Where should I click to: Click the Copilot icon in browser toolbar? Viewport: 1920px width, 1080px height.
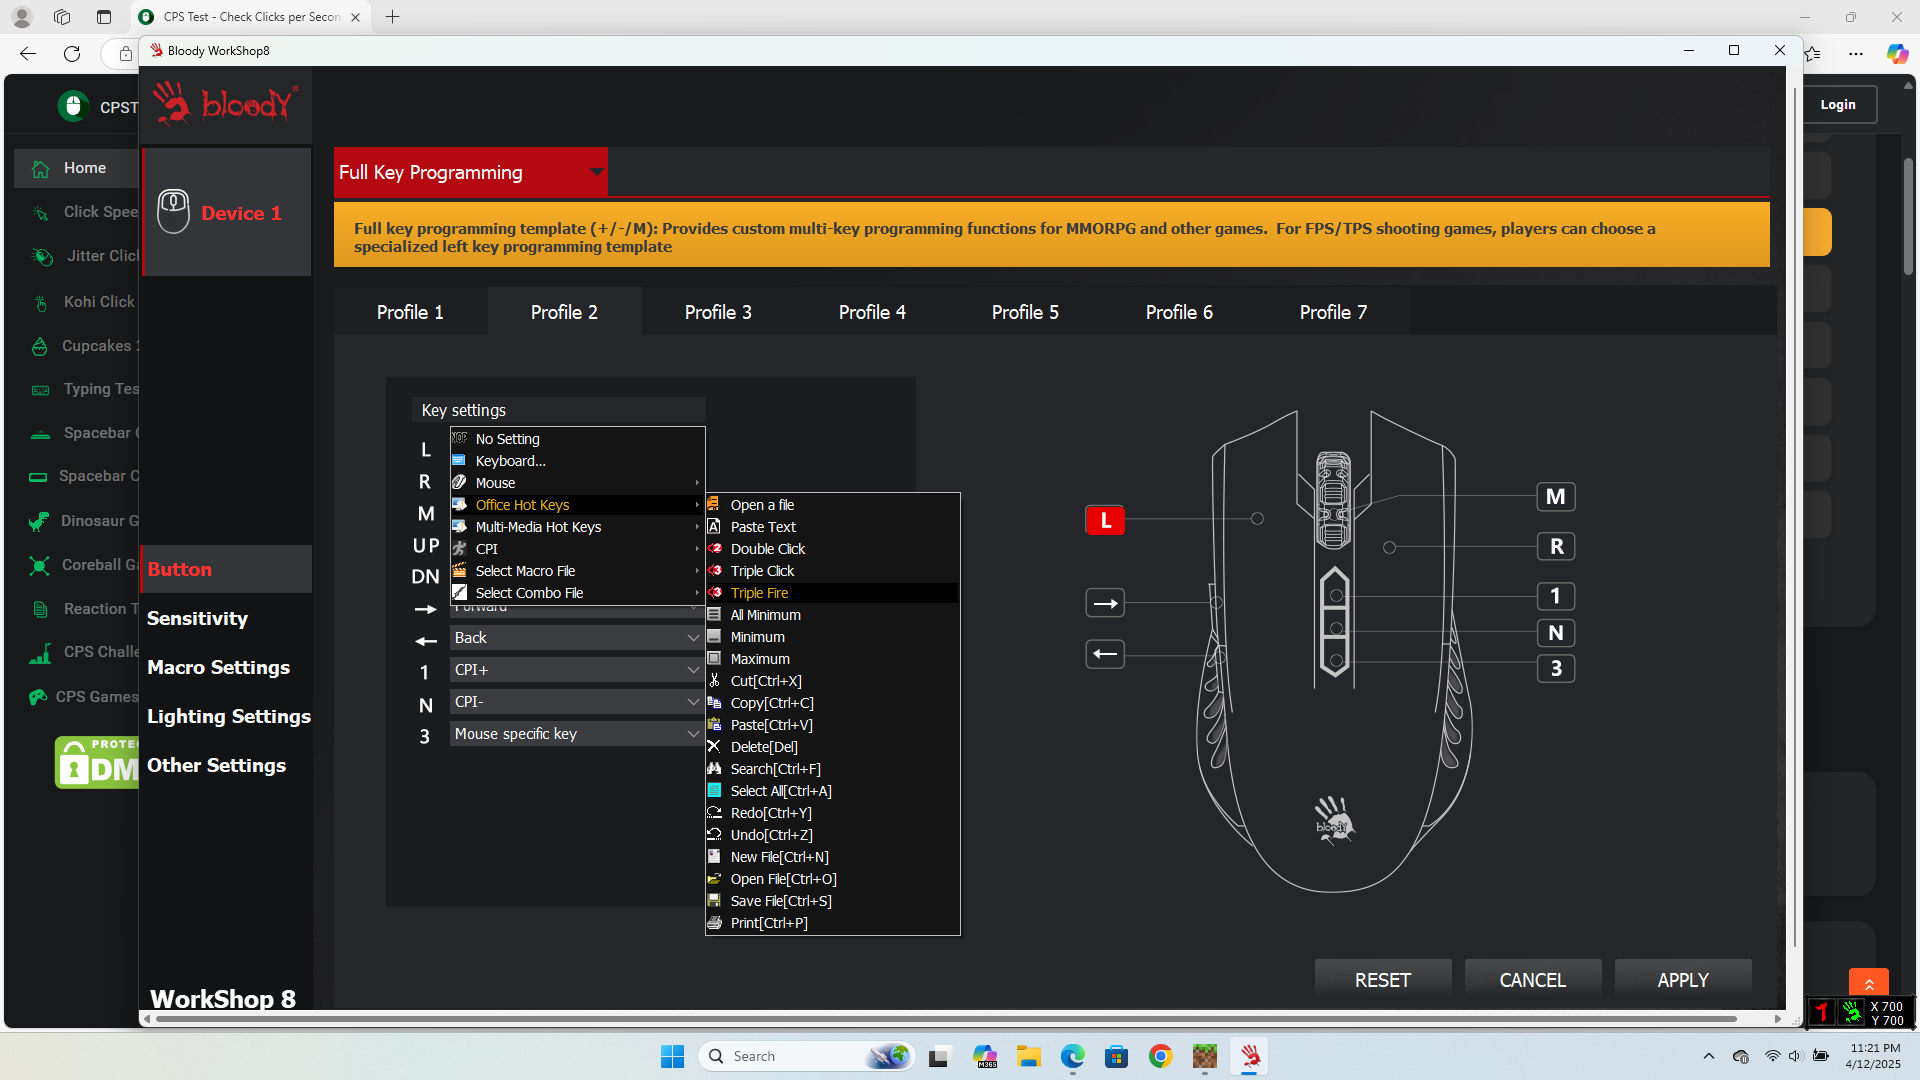(1897, 53)
